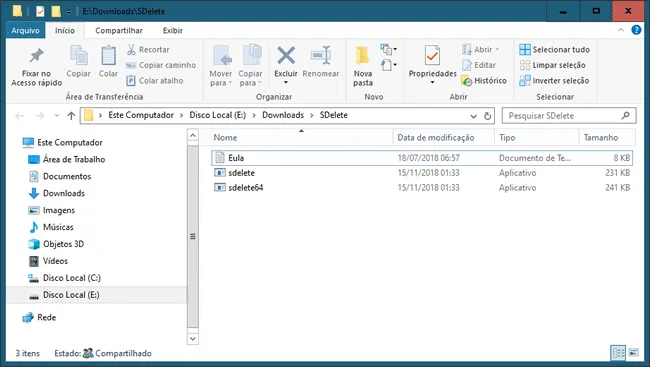Click Editar in the ribbon

pyautogui.click(x=479, y=65)
